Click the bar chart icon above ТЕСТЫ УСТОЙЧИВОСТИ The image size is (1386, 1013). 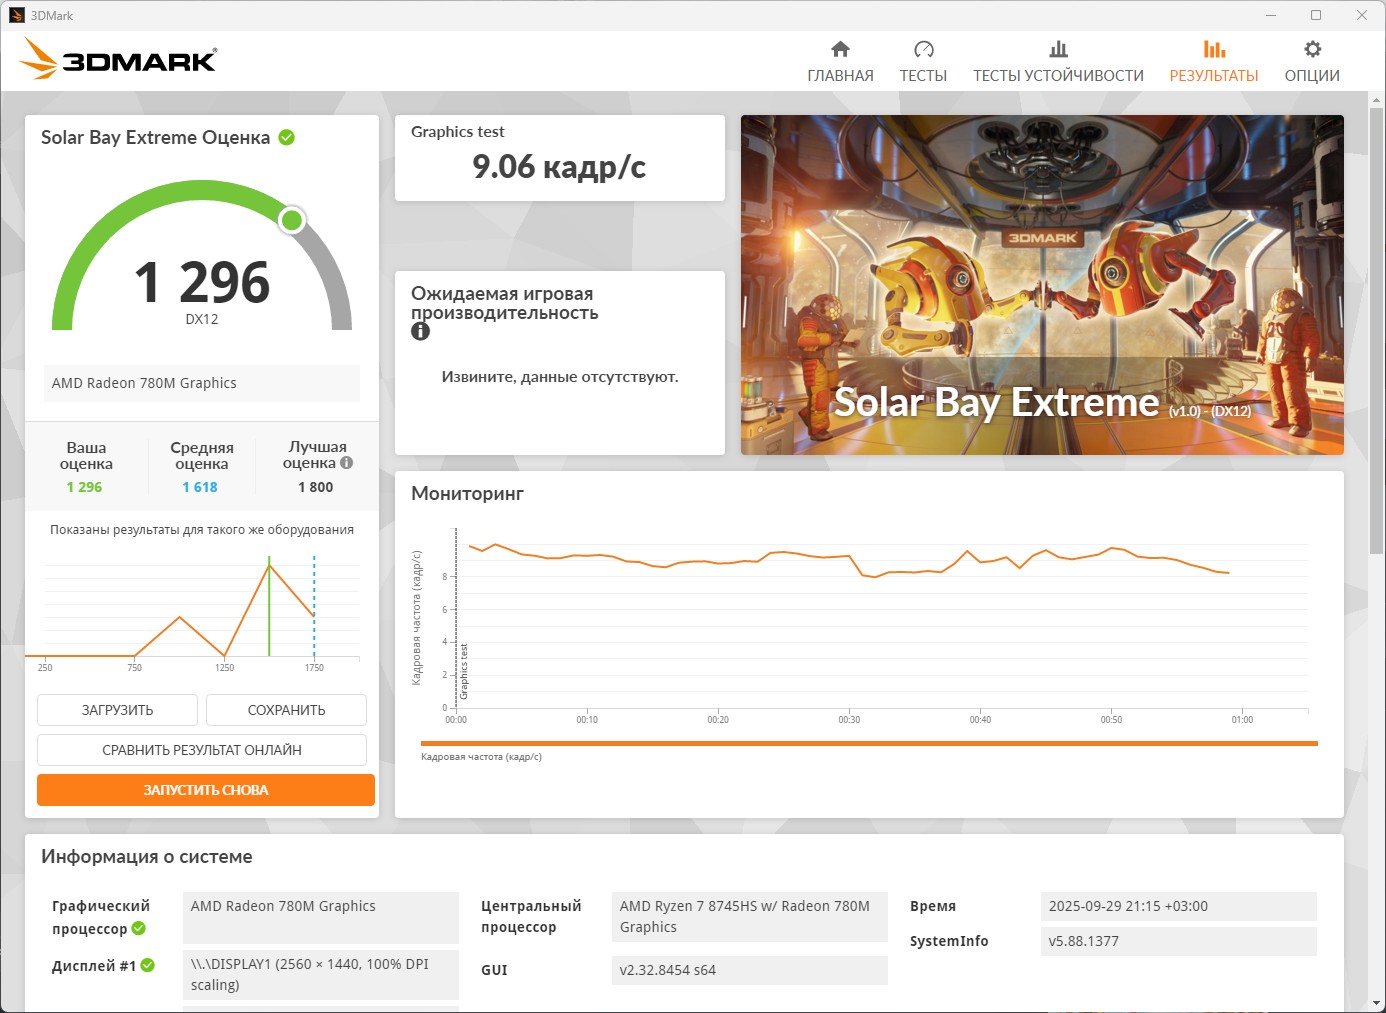coord(1058,49)
